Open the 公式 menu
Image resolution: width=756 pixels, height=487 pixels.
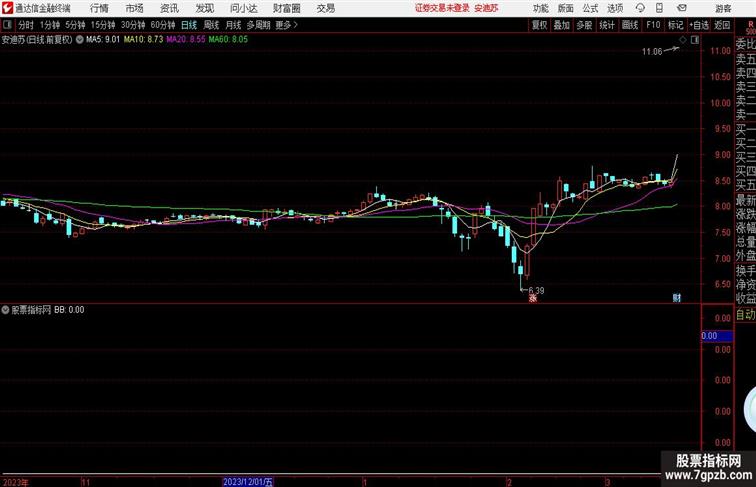(x=590, y=8)
